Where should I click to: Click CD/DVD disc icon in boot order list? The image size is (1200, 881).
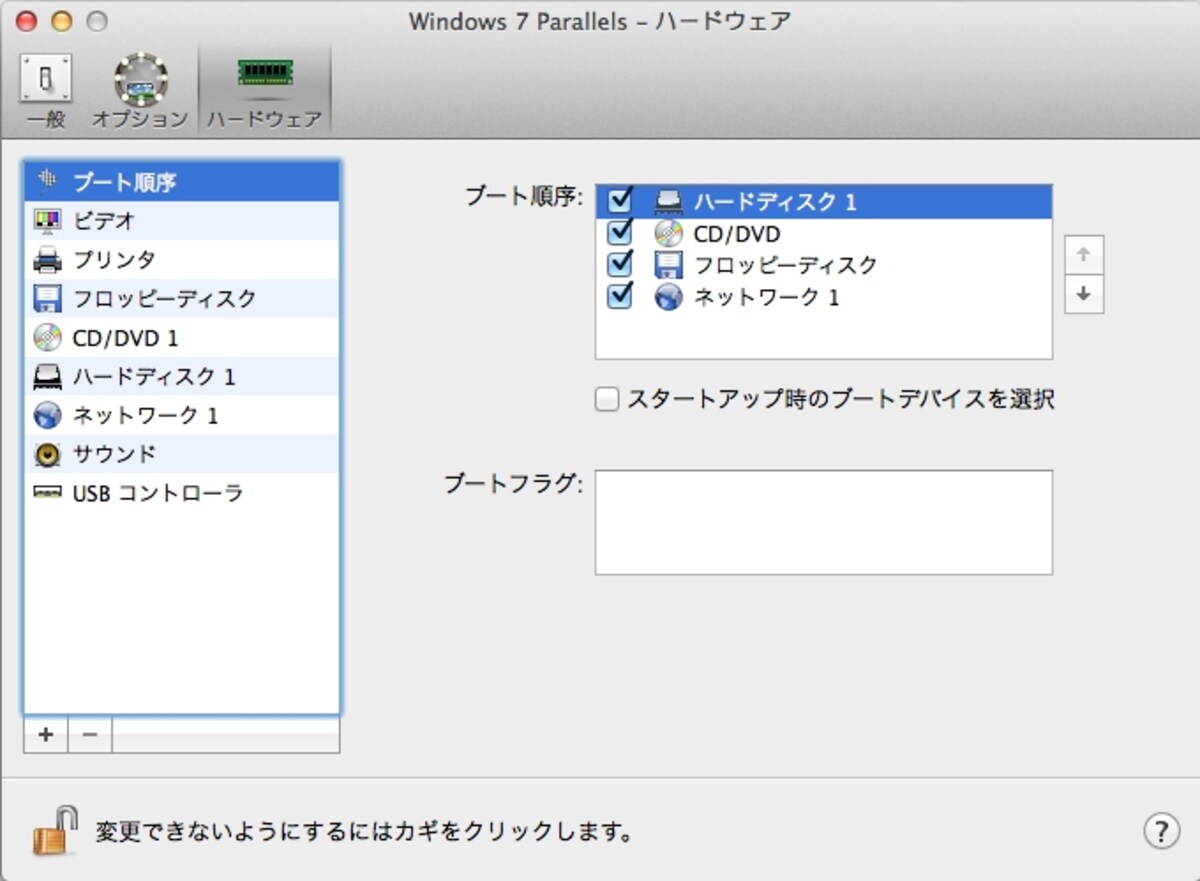668,233
